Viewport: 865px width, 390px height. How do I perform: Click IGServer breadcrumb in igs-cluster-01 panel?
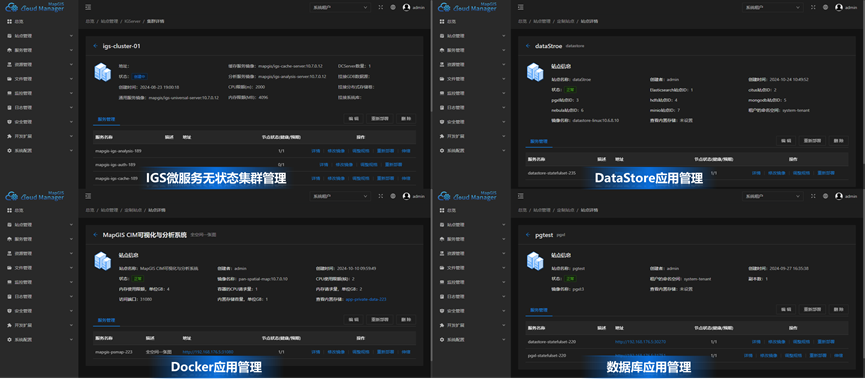133,21
